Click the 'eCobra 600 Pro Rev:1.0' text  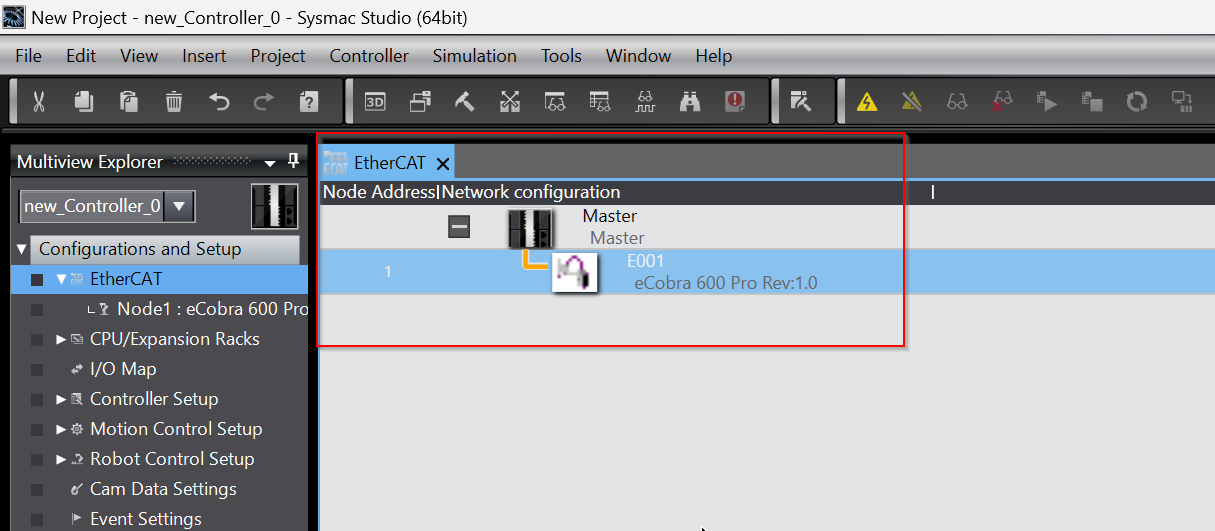(x=726, y=283)
